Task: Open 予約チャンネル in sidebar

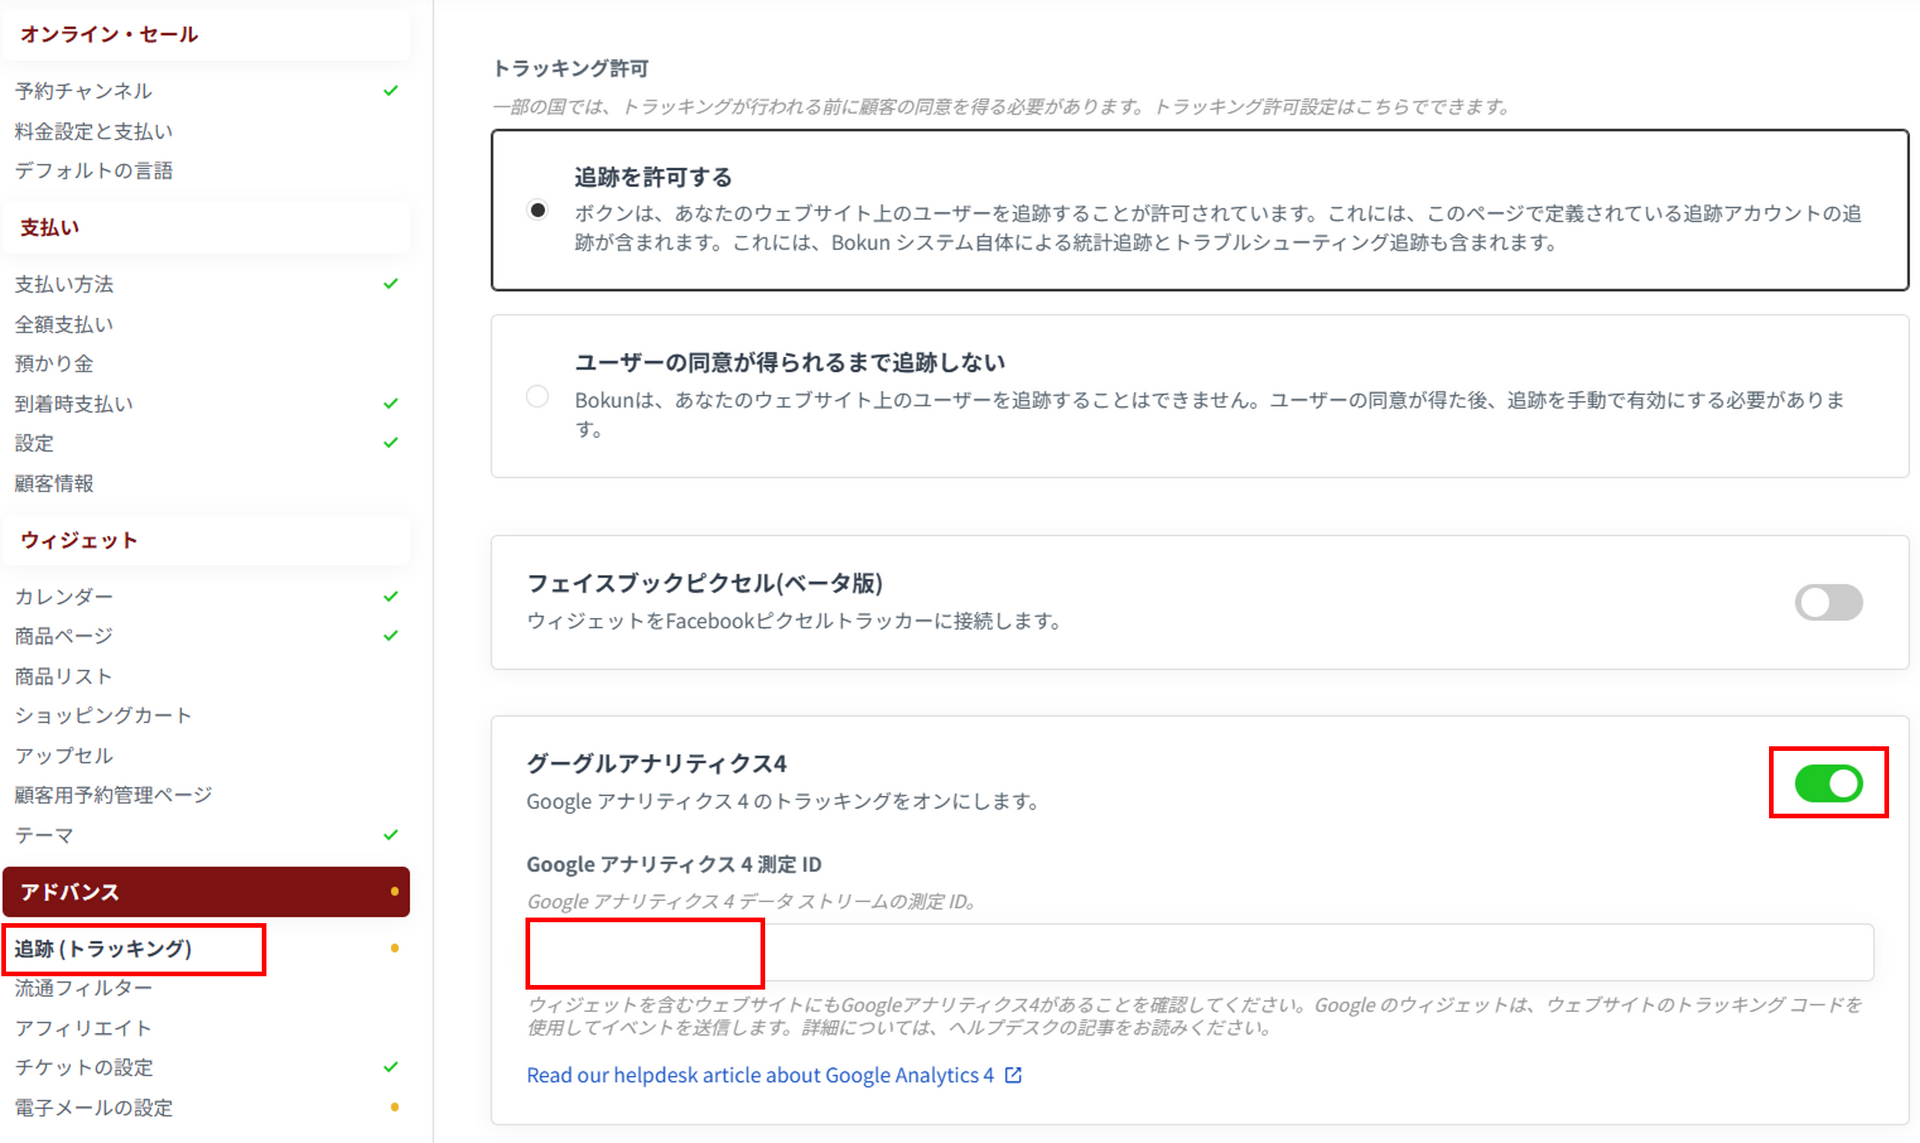Action: tap(84, 91)
